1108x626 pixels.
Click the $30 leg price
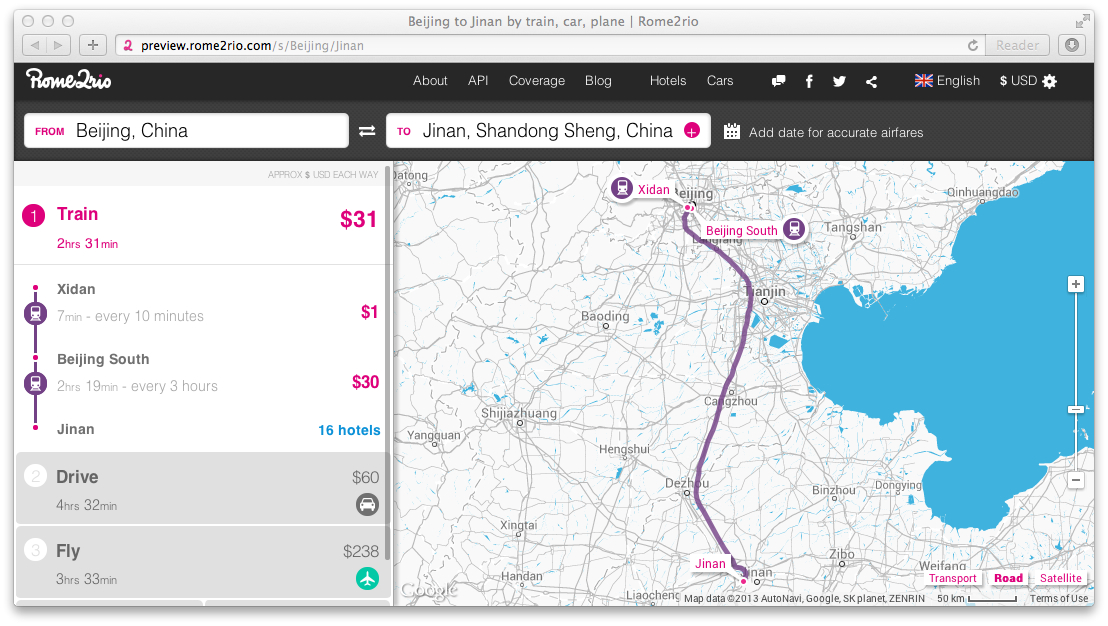365,382
